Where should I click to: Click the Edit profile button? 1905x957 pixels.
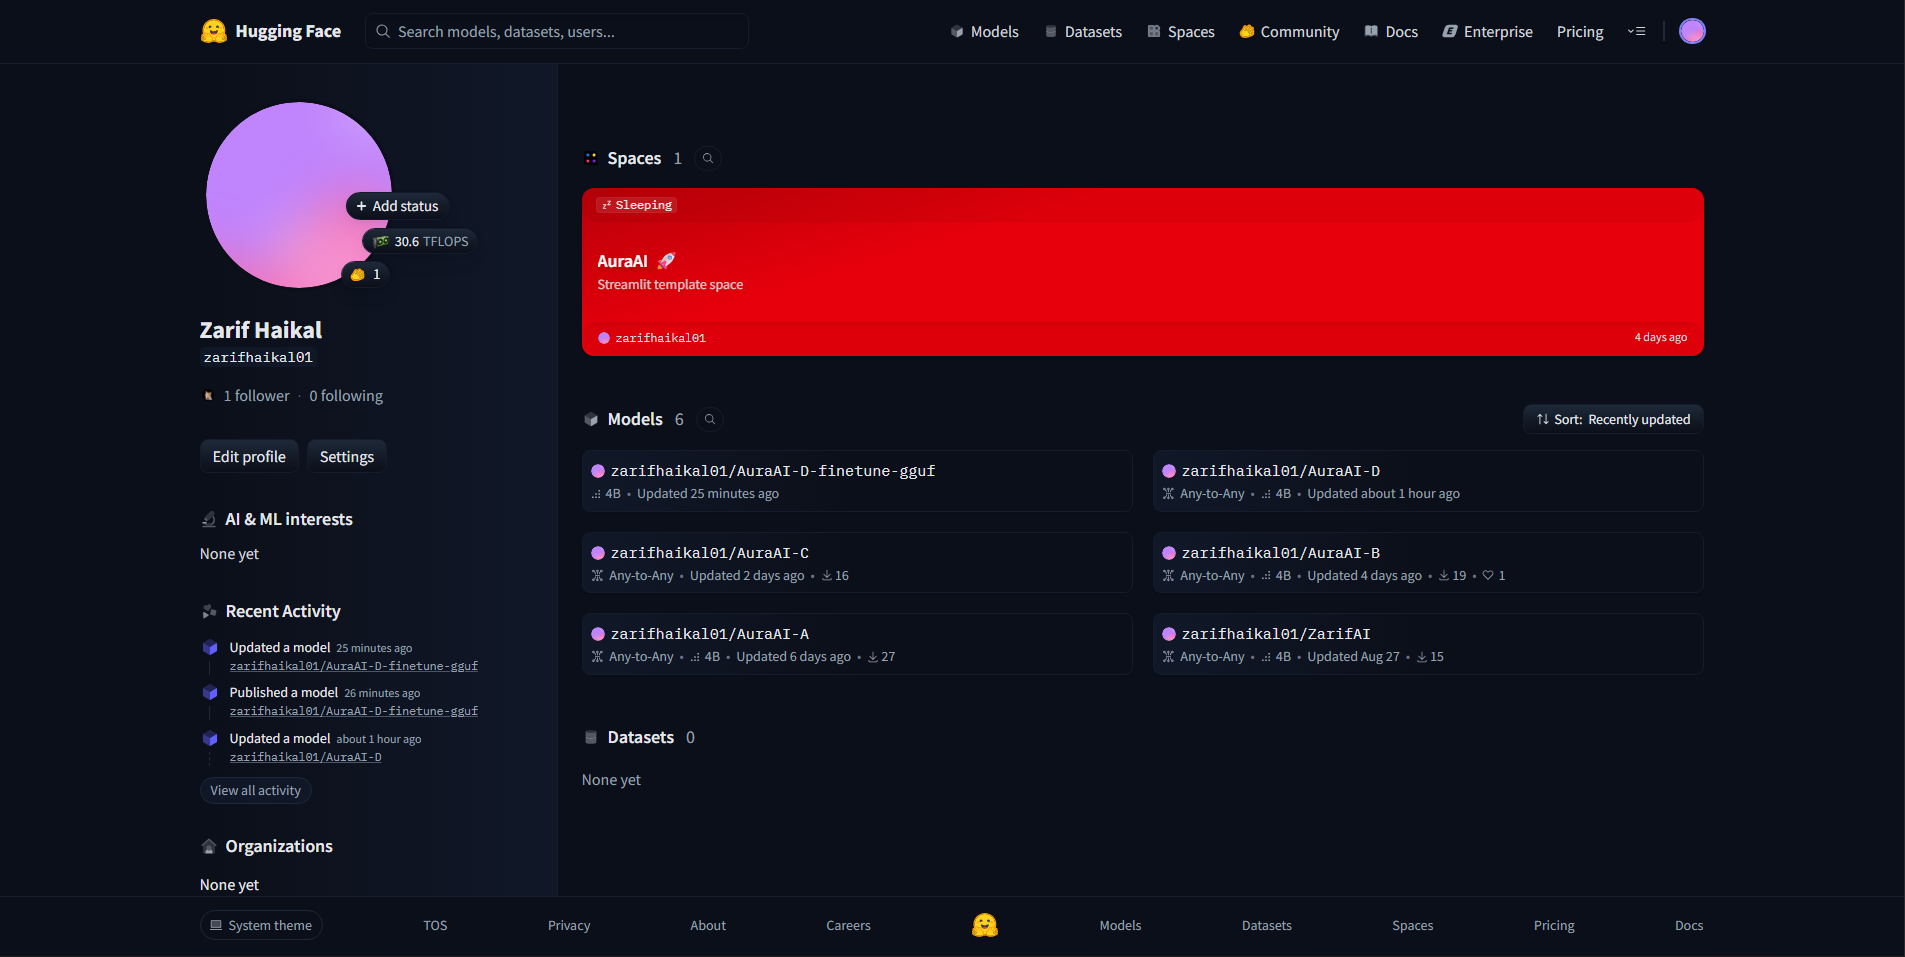point(249,456)
